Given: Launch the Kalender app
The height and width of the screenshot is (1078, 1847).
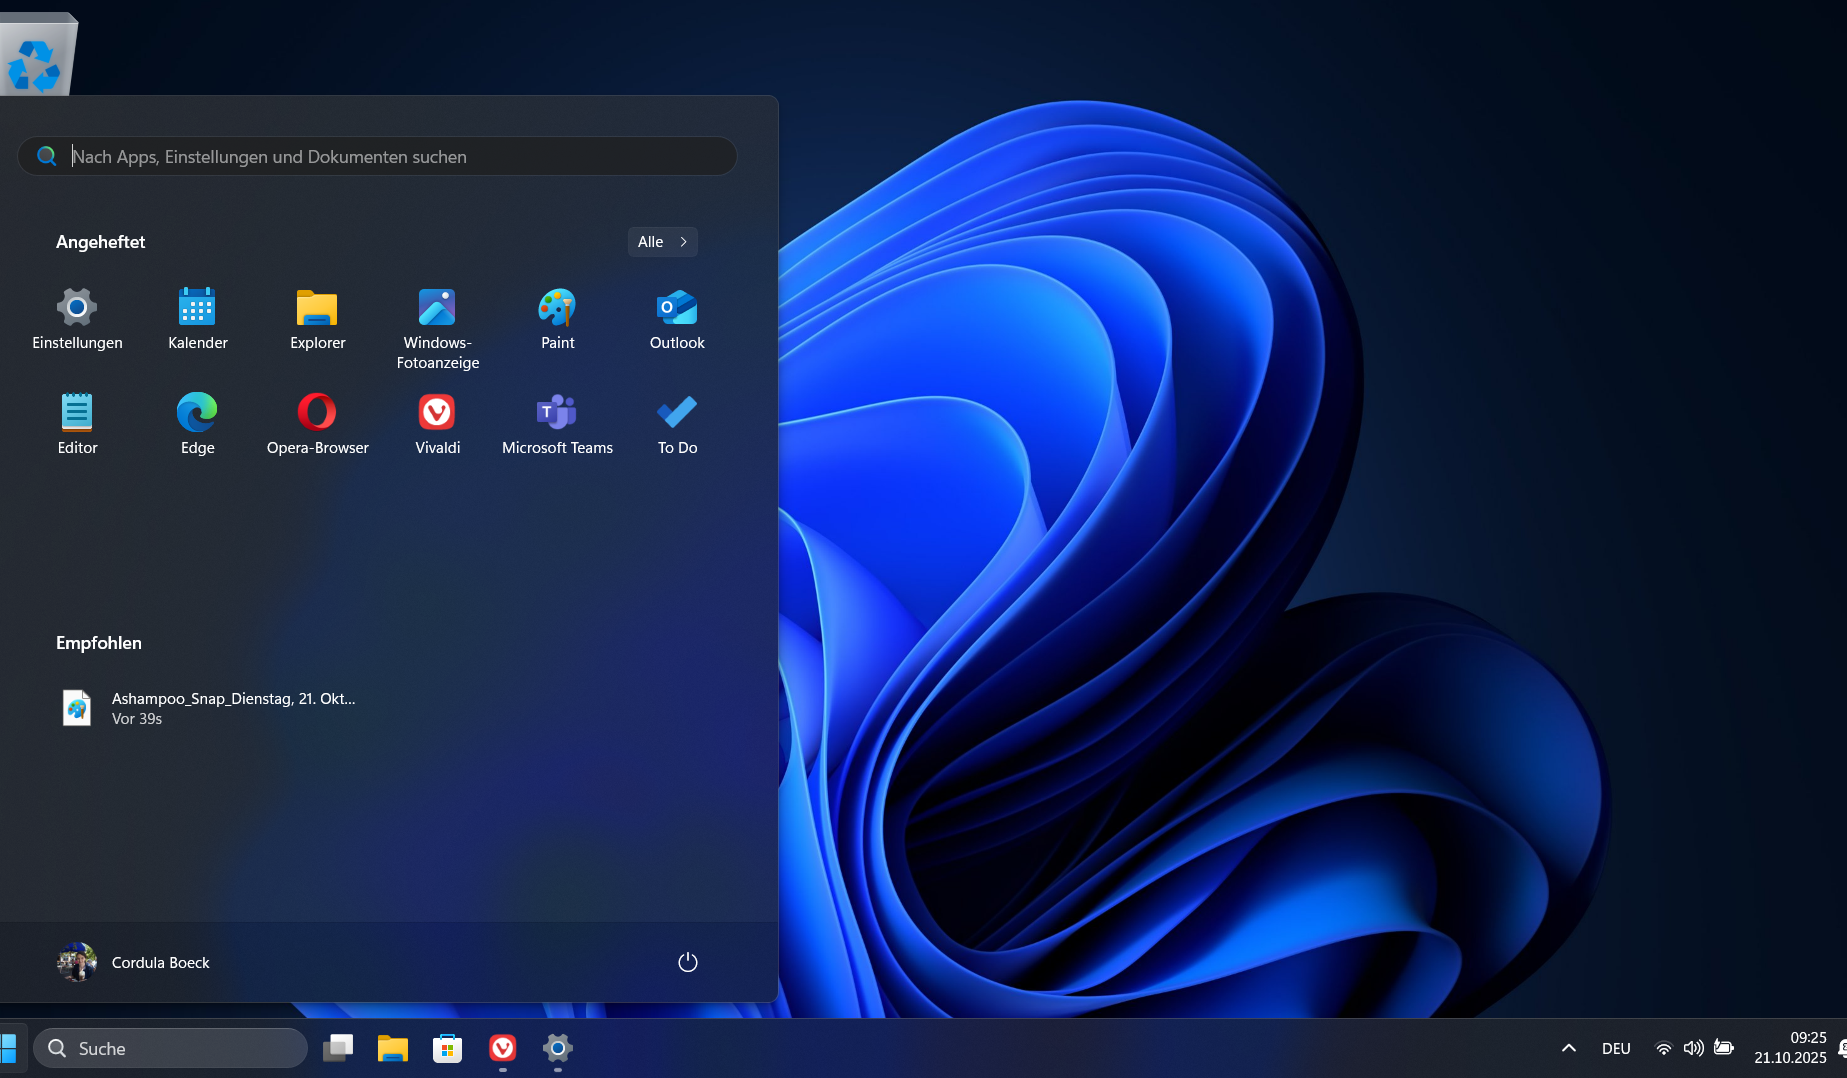Looking at the screenshot, I should pos(197,318).
